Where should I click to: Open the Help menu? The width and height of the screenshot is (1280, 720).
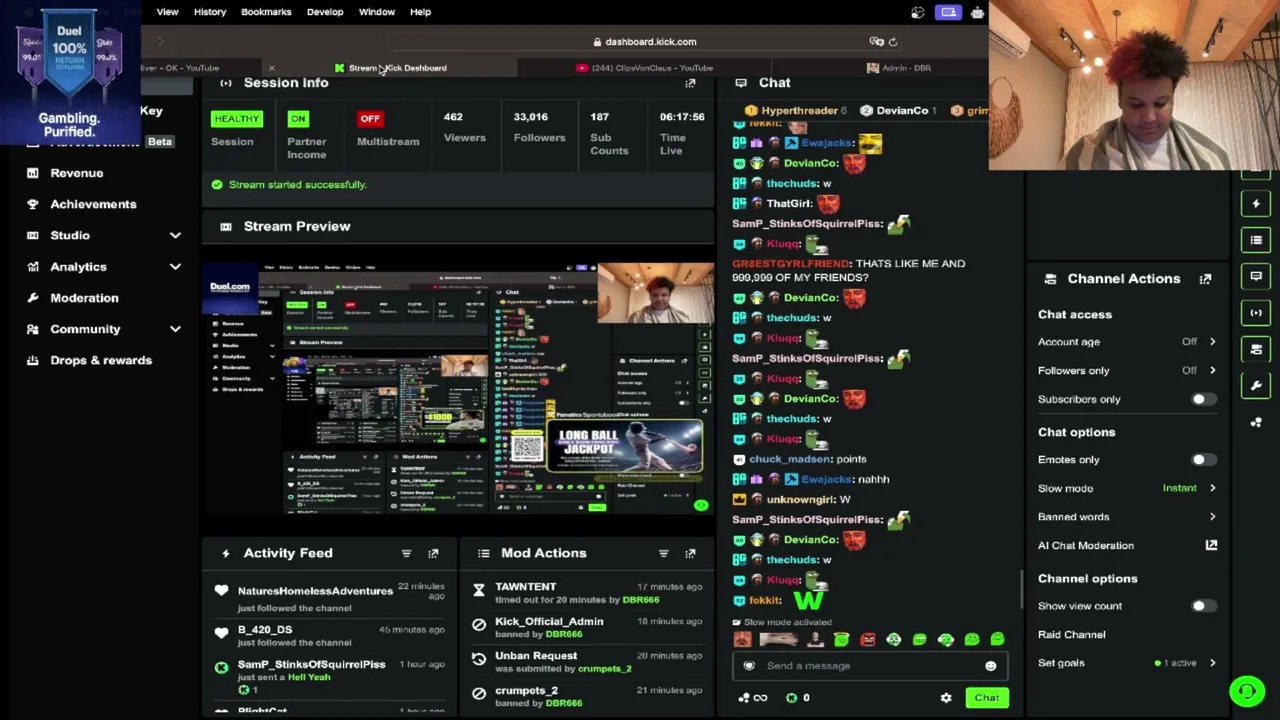coord(420,12)
